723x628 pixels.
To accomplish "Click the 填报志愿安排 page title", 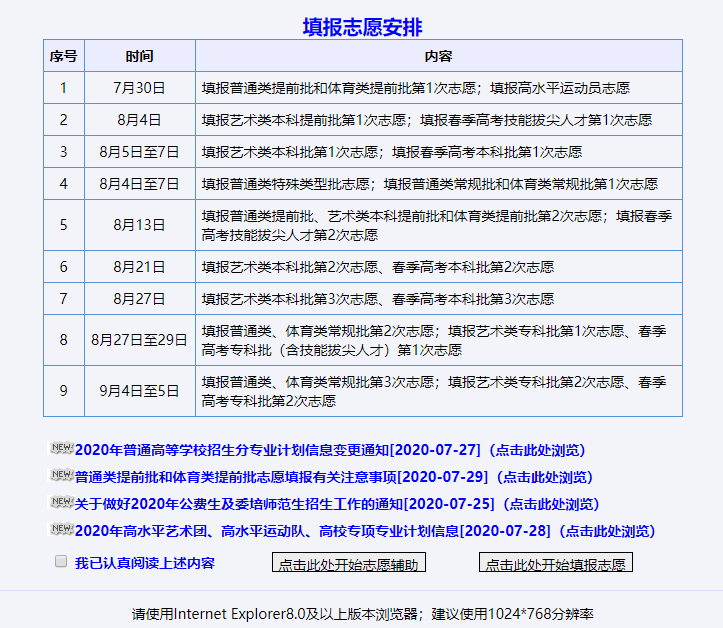I will [x=362, y=26].
